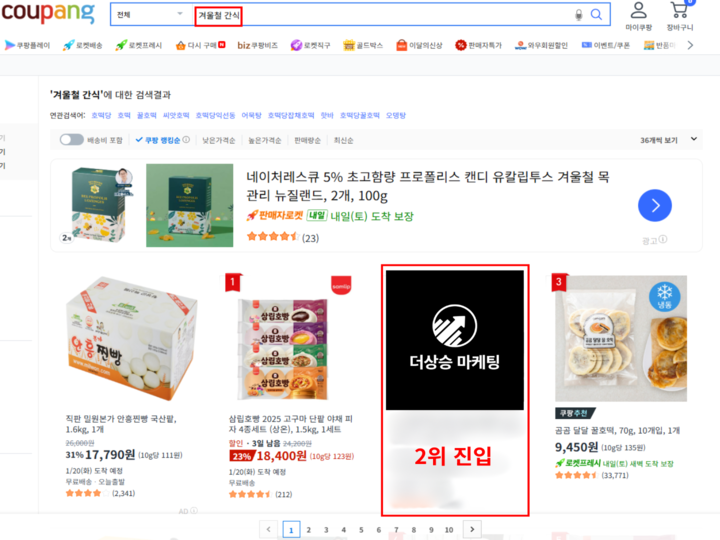The height and width of the screenshot is (540, 720).
Task: Click the 겨울철 간식 search field
Action: 383,15
